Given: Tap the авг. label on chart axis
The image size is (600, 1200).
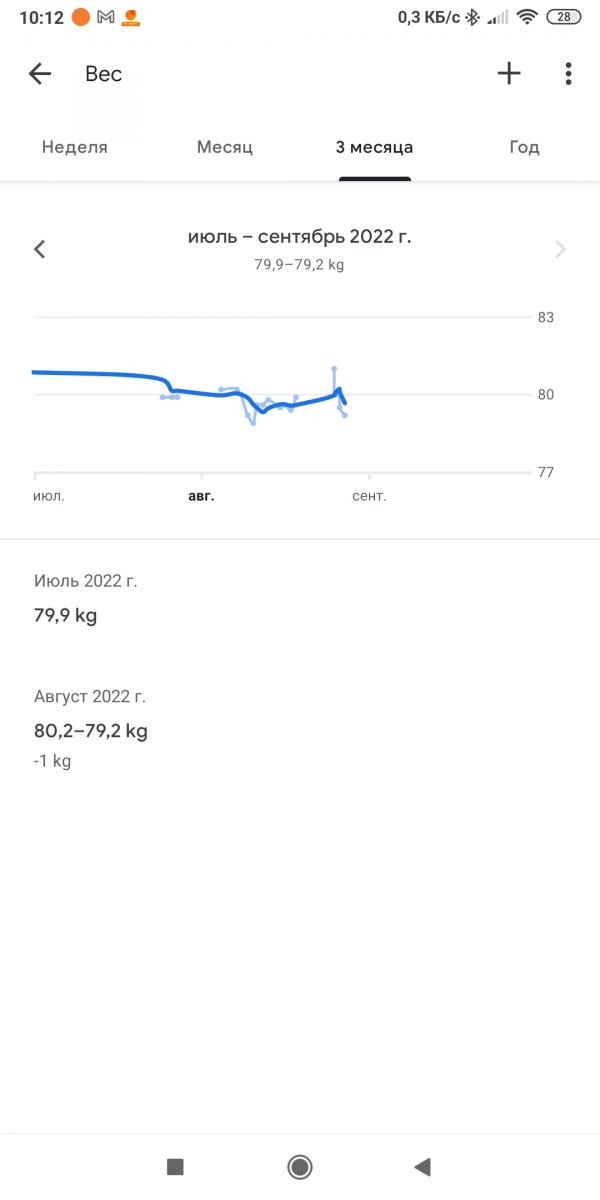Looking at the screenshot, I should tap(201, 495).
